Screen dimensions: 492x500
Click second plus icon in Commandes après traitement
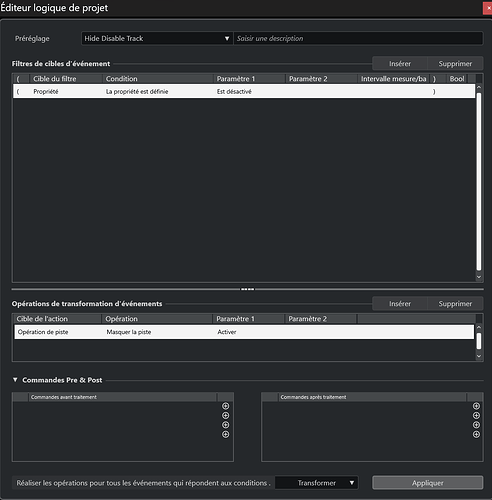[x=476, y=415]
